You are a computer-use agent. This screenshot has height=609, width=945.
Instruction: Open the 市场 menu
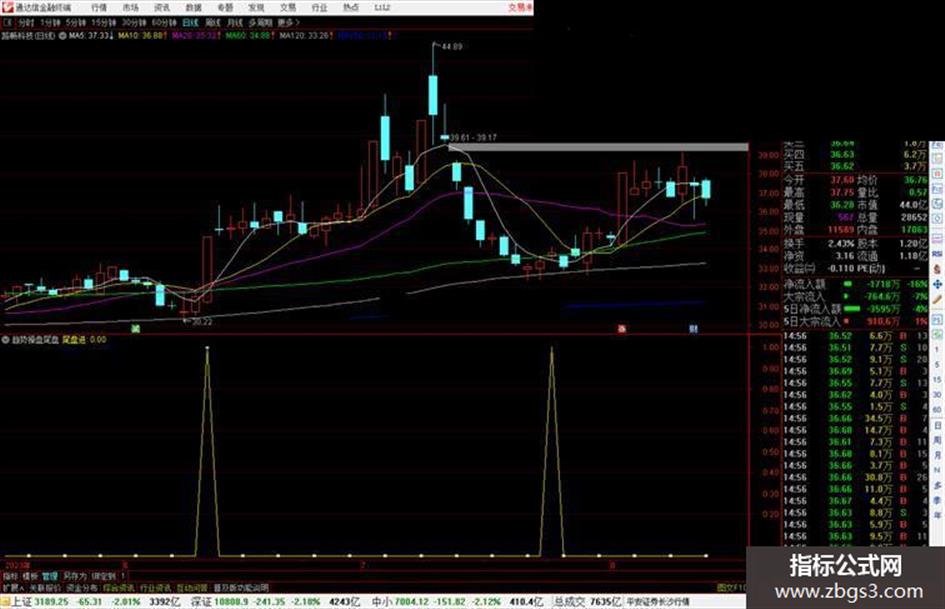tap(130, 7)
